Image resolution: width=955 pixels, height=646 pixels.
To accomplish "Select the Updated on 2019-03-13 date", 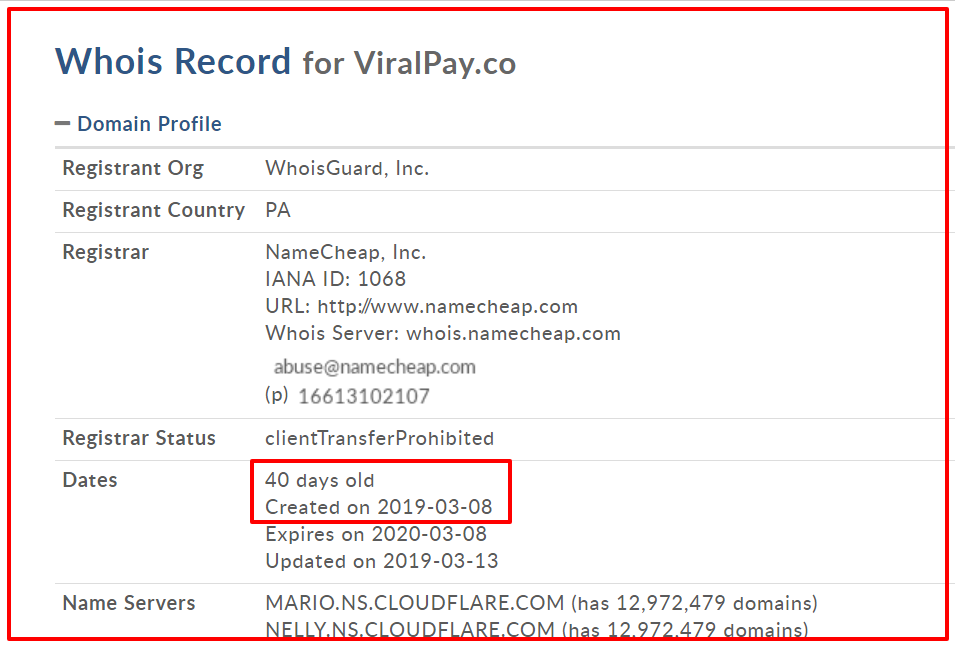I will point(382,561).
